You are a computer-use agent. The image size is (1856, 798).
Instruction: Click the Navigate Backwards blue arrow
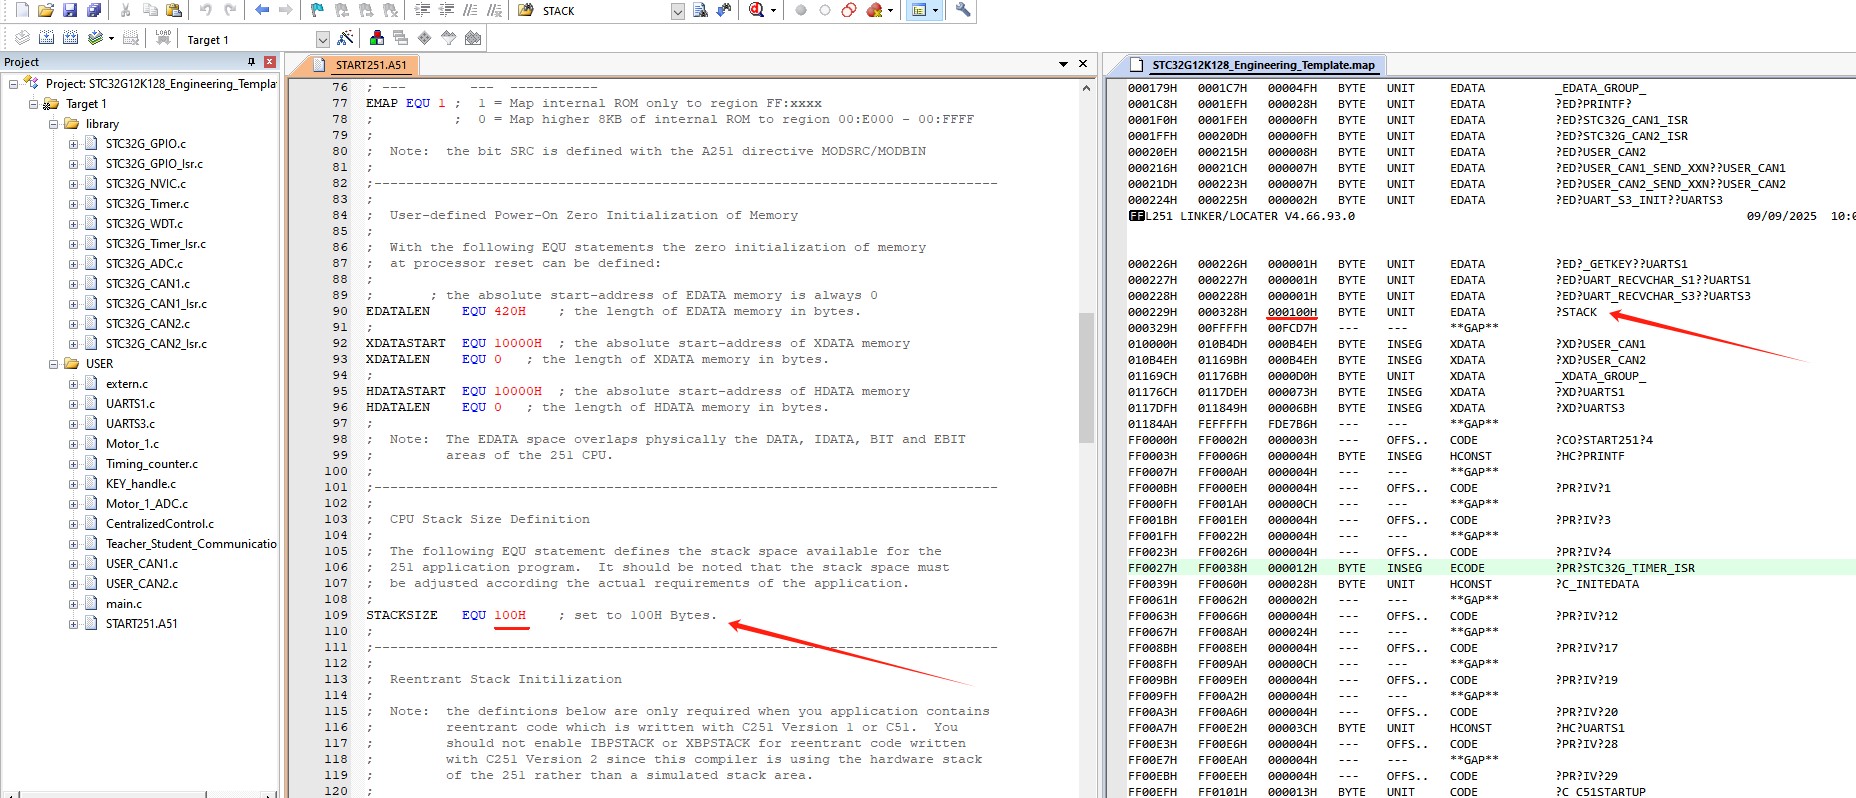click(262, 10)
